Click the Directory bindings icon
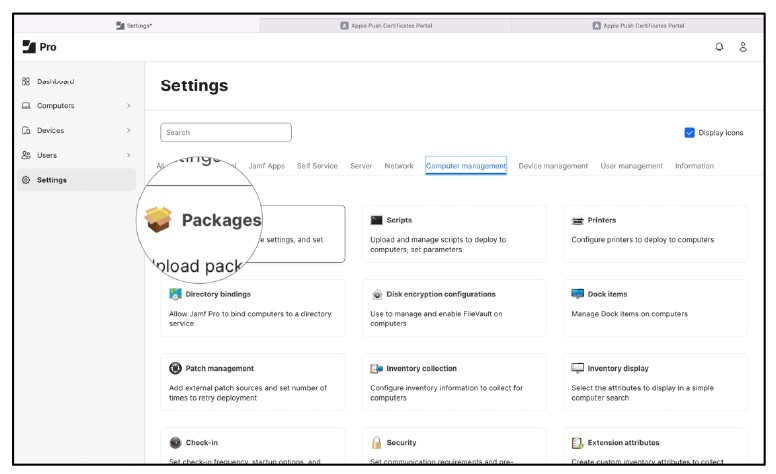The image size is (776, 474). [x=175, y=294]
